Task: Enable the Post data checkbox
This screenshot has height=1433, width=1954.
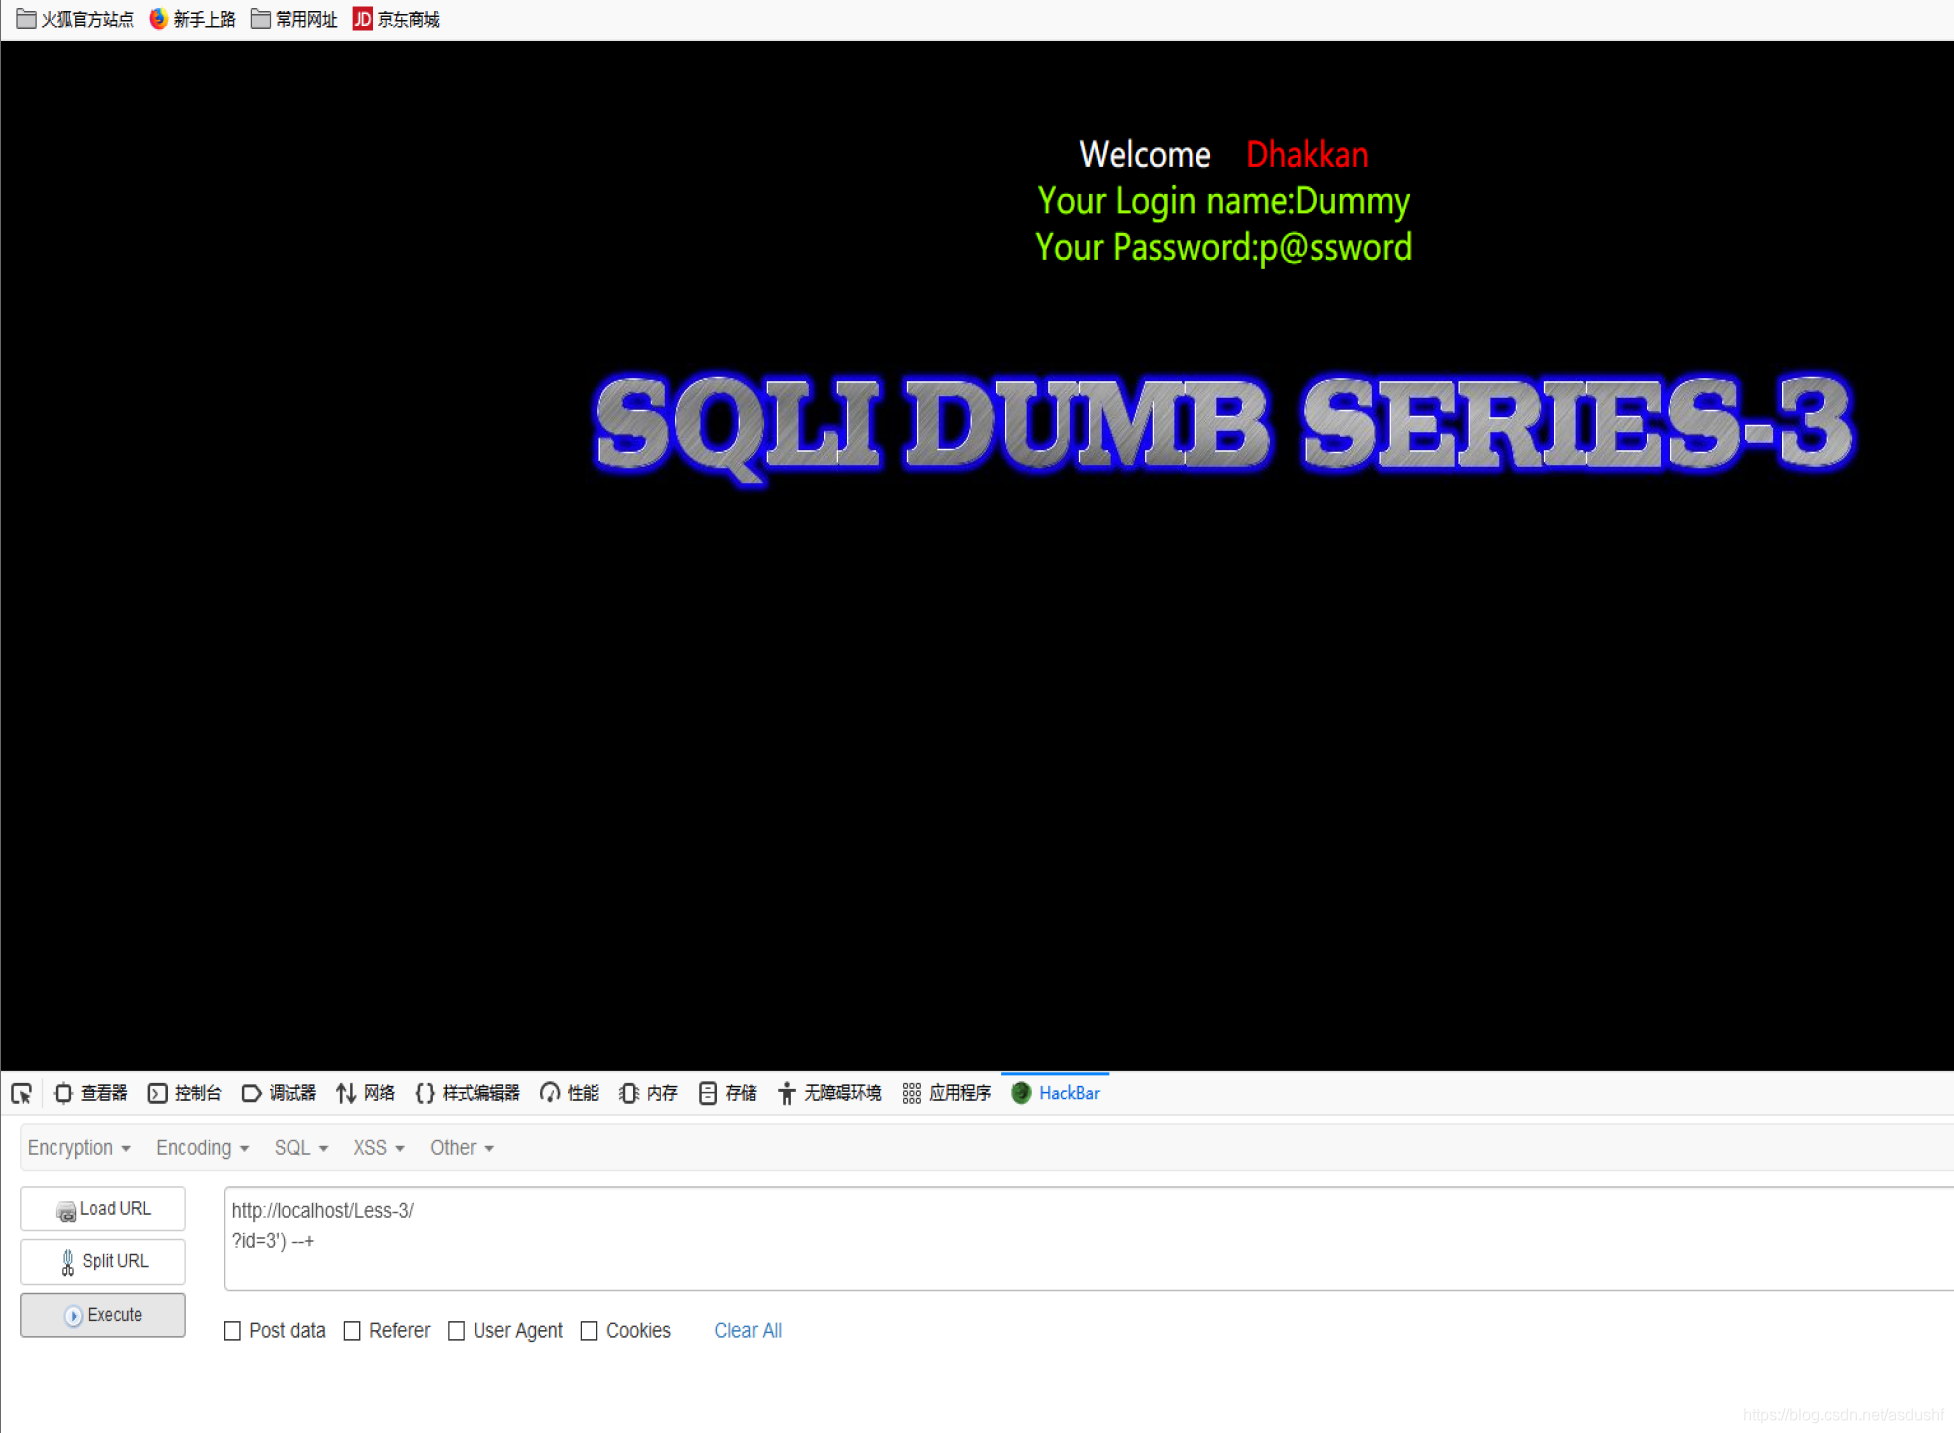Action: (233, 1331)
